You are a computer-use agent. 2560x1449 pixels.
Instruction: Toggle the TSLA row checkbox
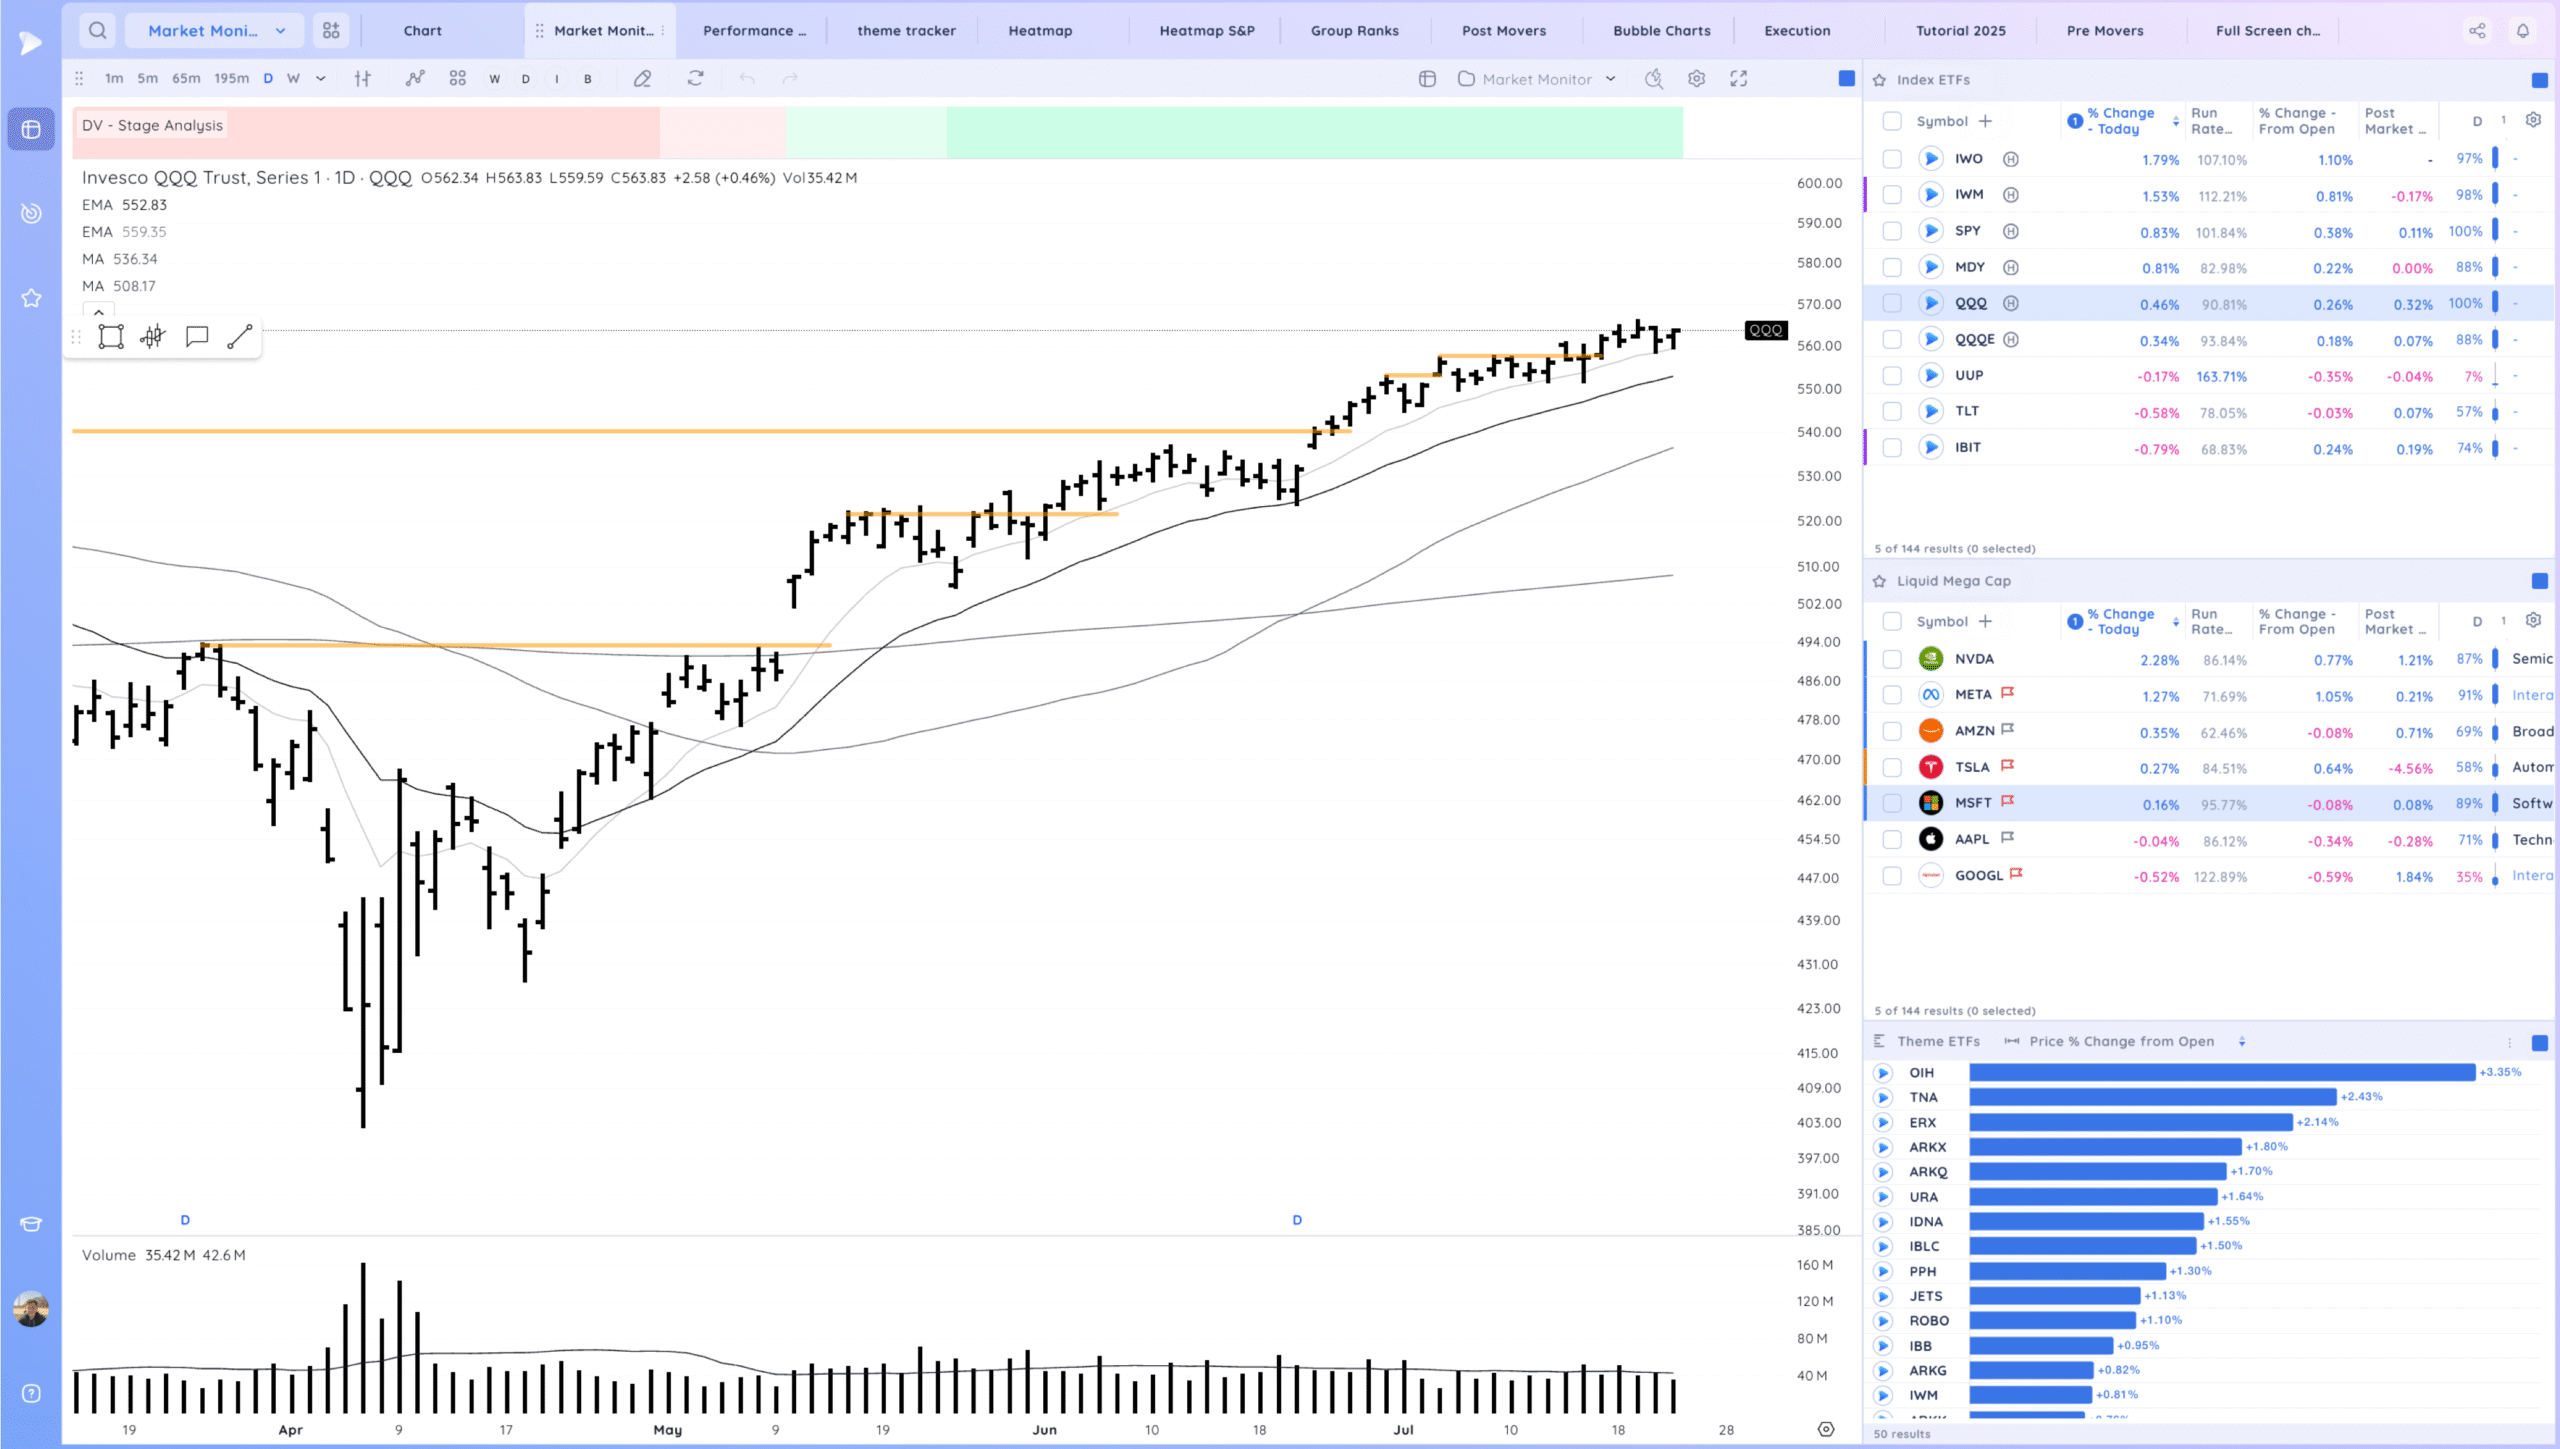[1891, 768]
